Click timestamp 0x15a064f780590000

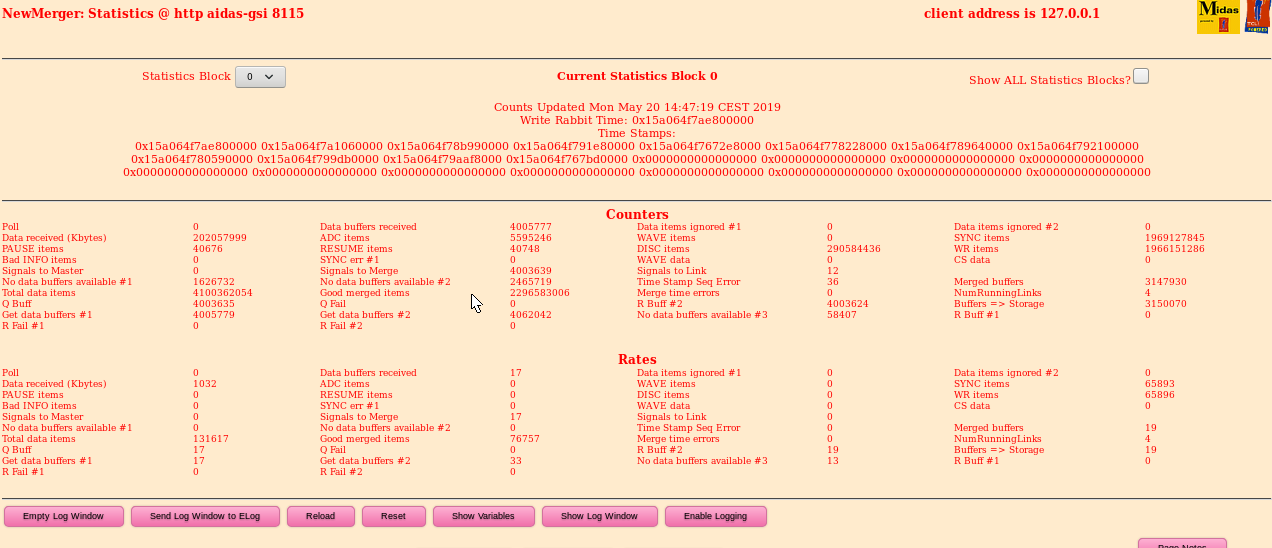192,159
